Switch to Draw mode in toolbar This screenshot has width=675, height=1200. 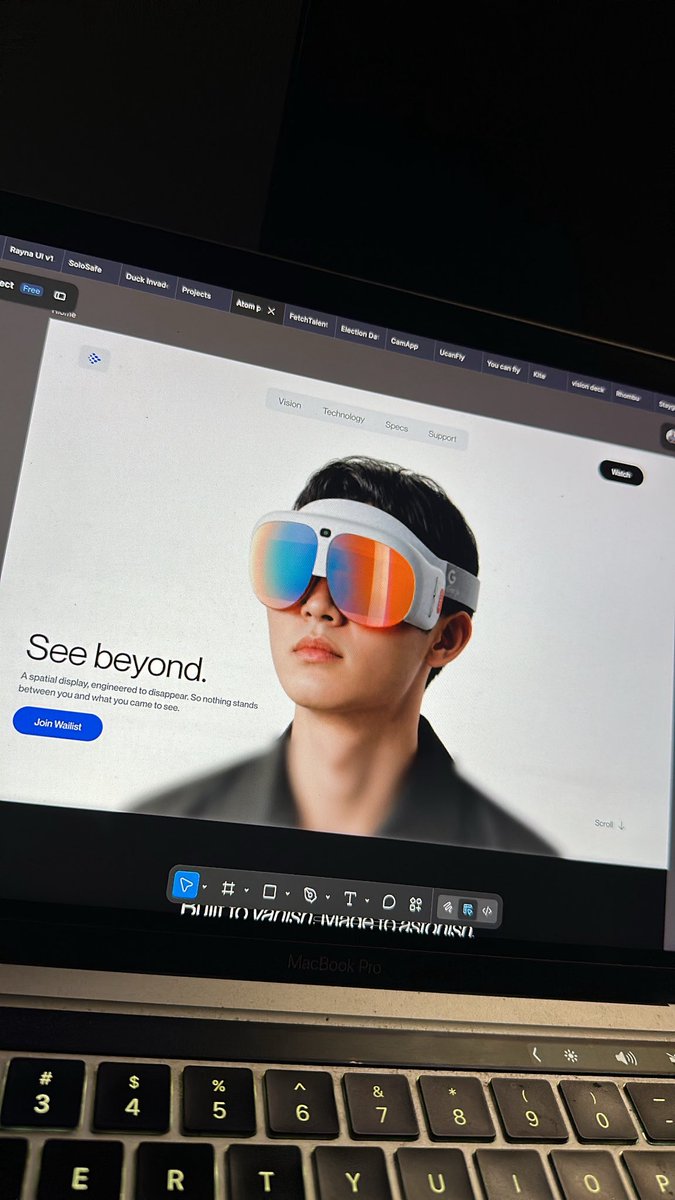point(448,907)
